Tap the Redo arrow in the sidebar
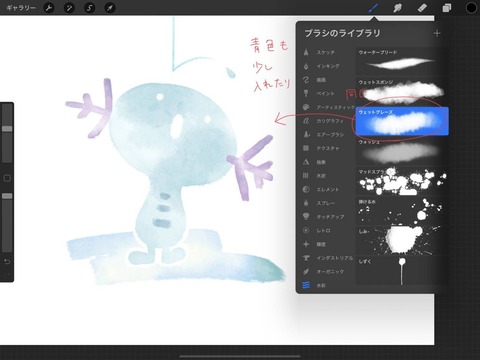This screenshot has width=480, height=360. (7, 275)
